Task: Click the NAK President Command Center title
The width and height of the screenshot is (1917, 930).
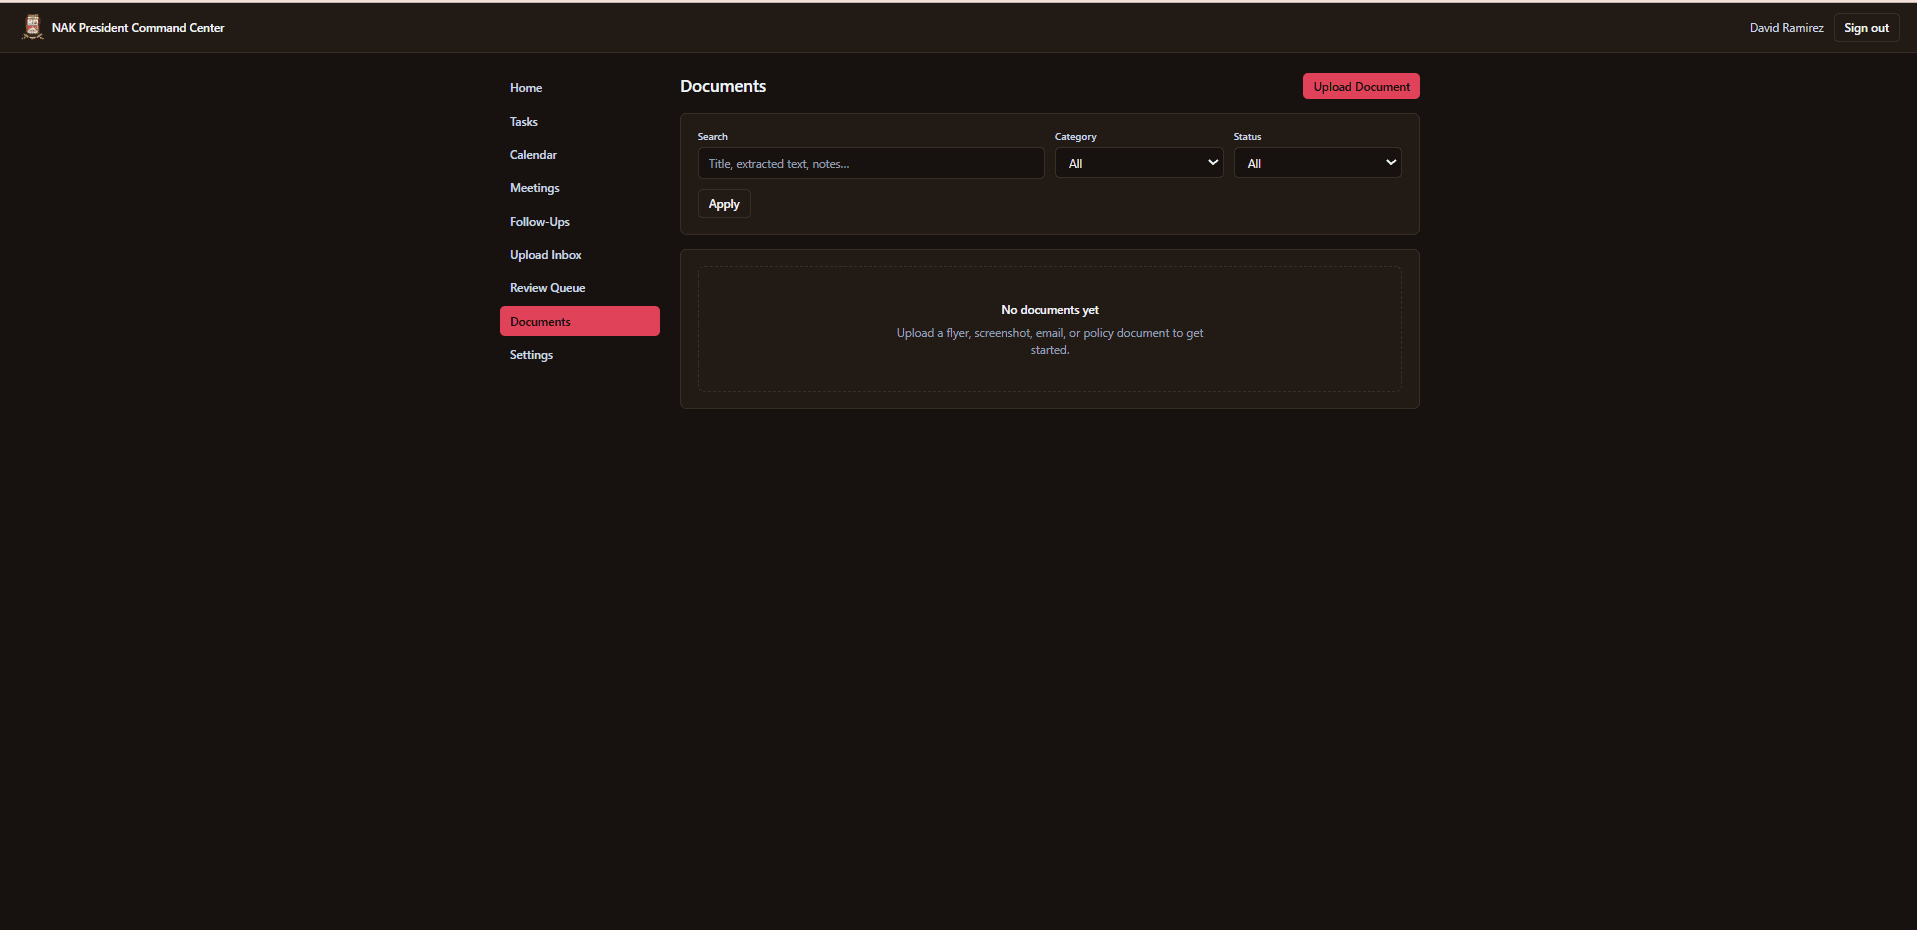Action: 138,28
